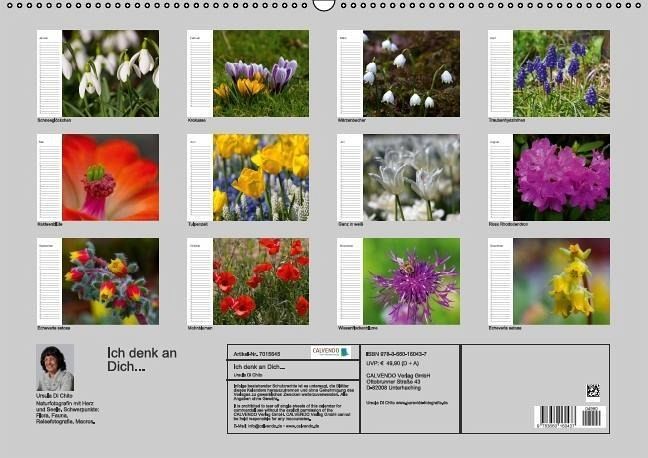Click the German copyright notice paragraph

point(293,392)
